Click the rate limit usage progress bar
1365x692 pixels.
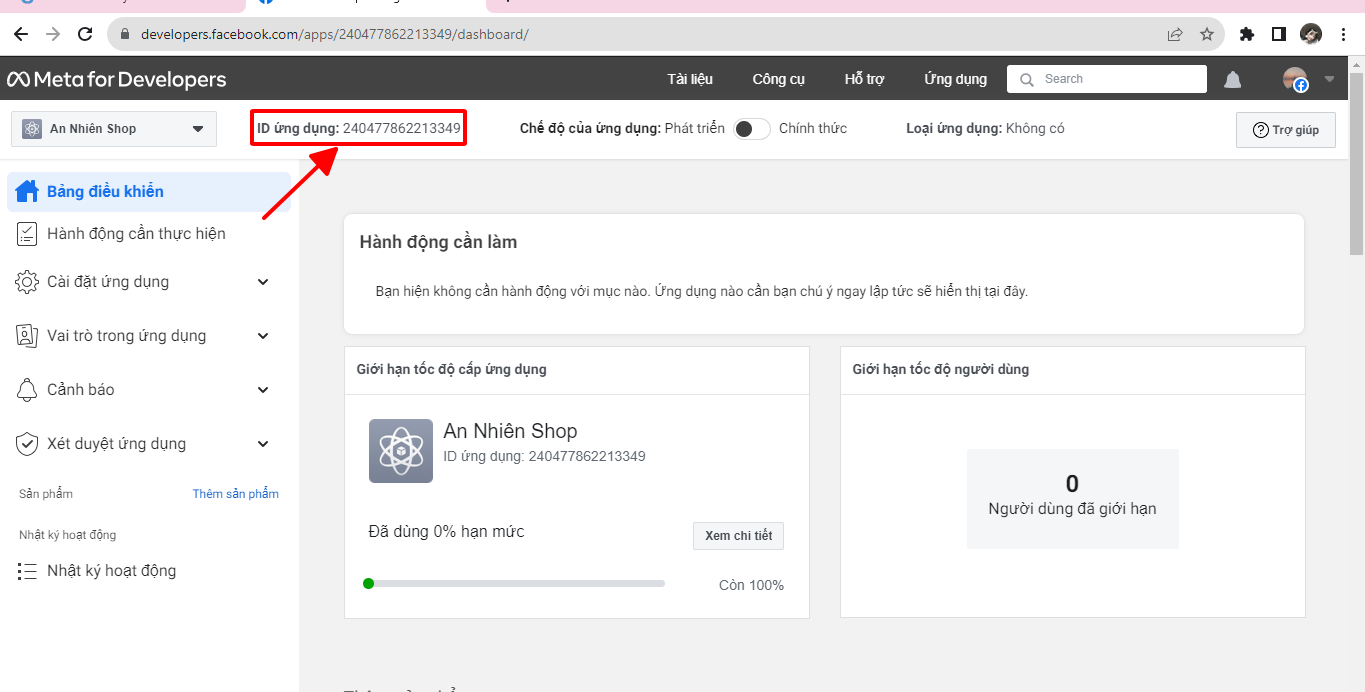(516, 583)
